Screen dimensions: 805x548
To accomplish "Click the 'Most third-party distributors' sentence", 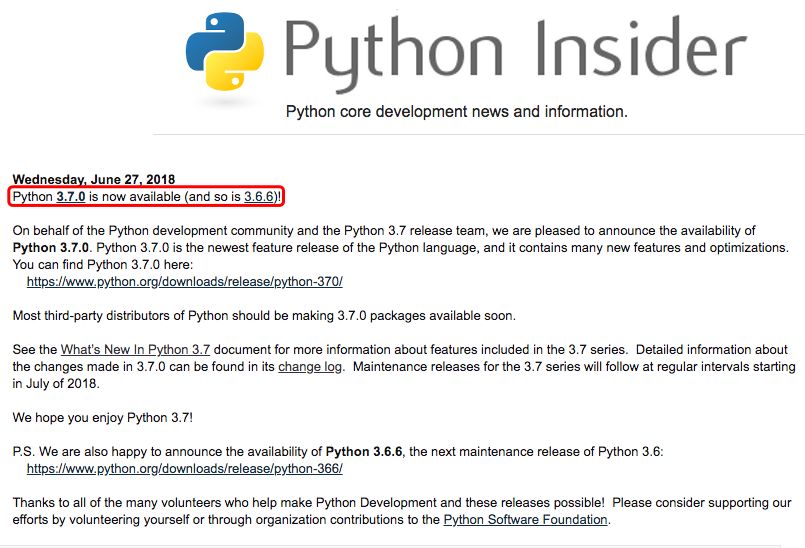I will [264, 316].
